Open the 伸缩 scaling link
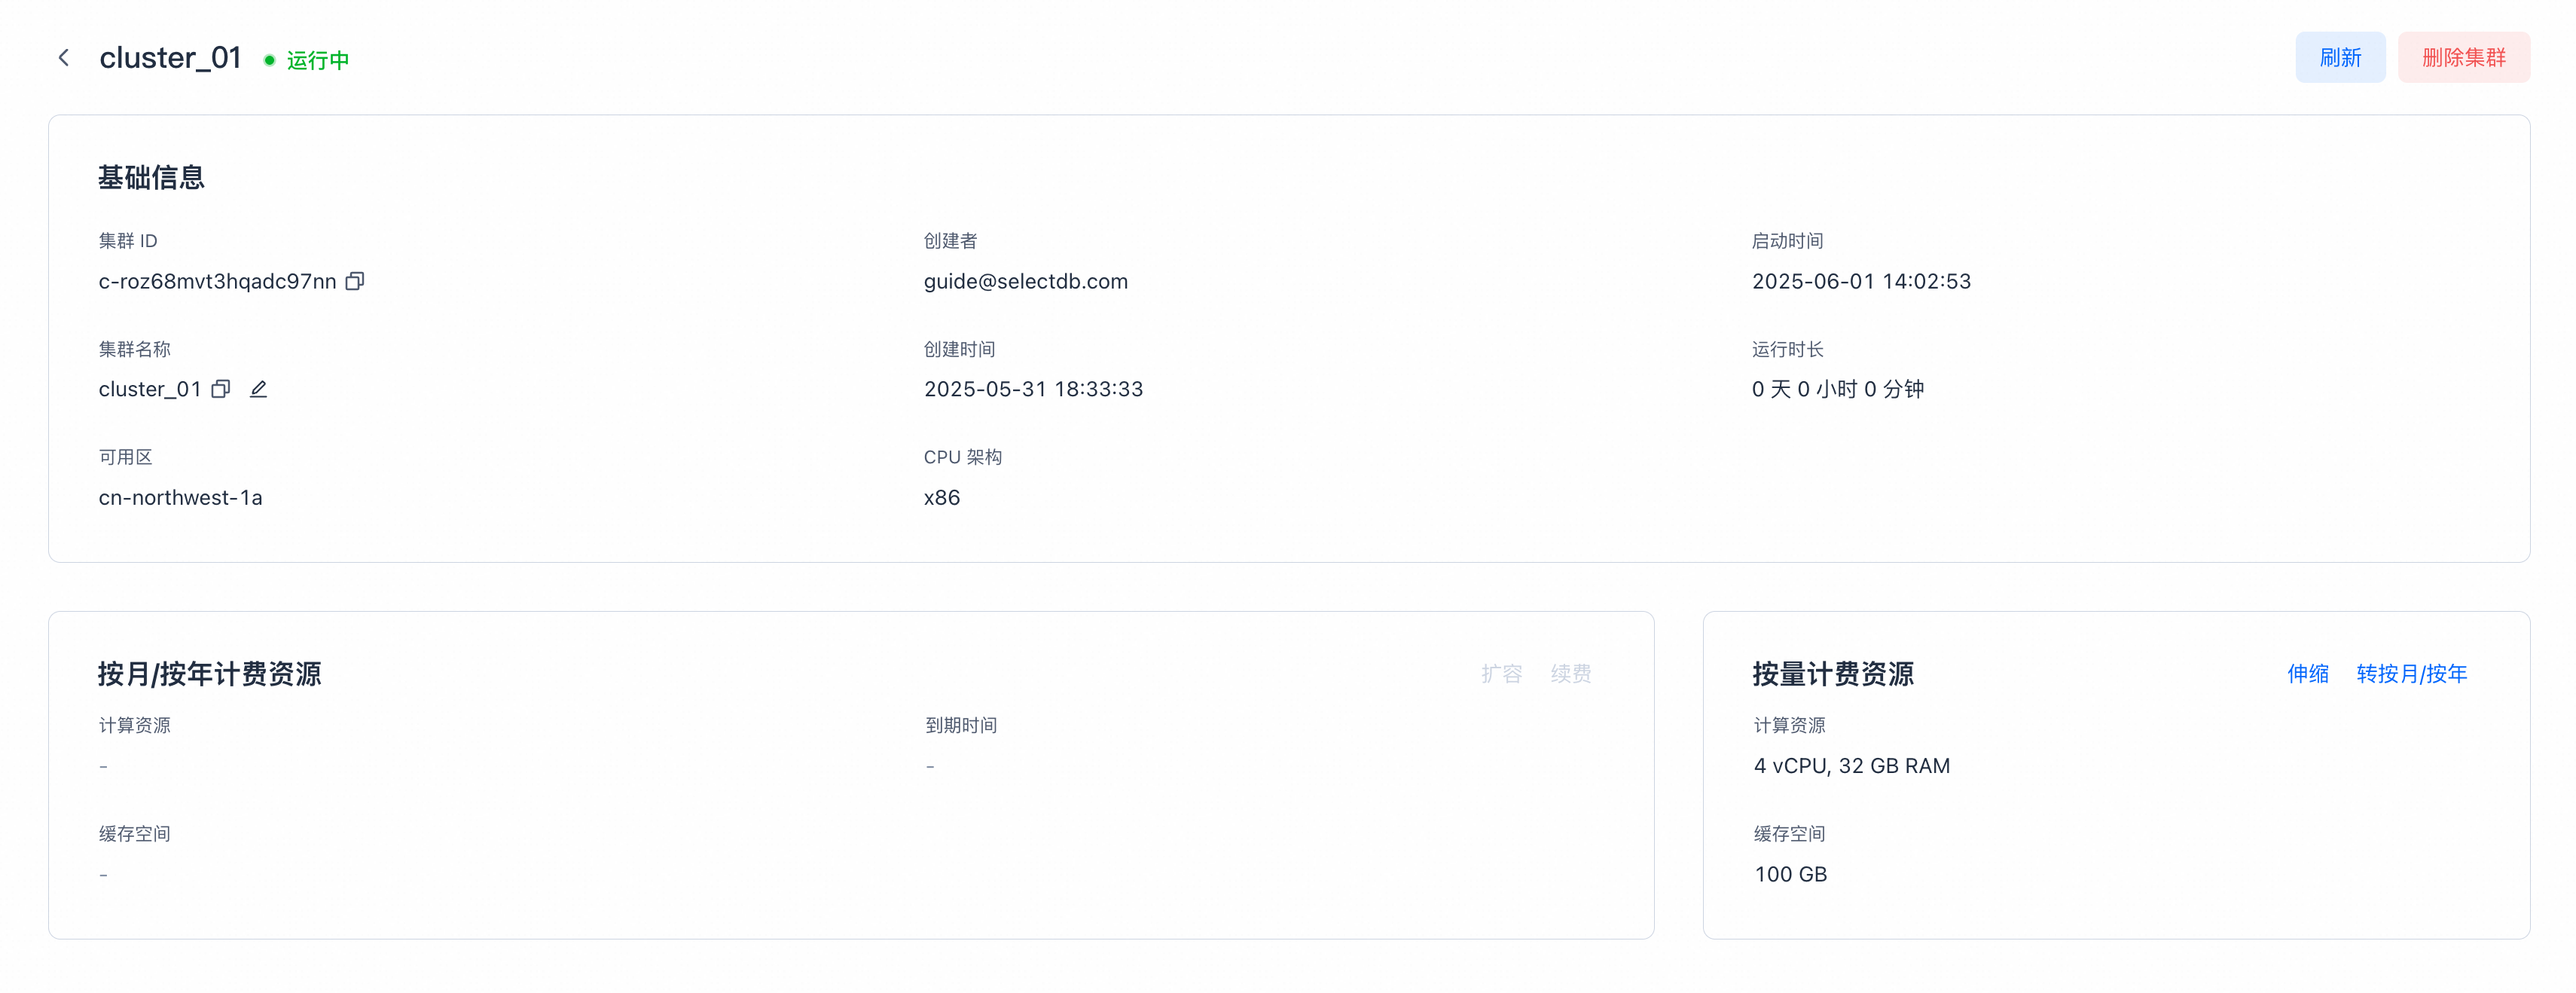 [x=2307, y=674]
